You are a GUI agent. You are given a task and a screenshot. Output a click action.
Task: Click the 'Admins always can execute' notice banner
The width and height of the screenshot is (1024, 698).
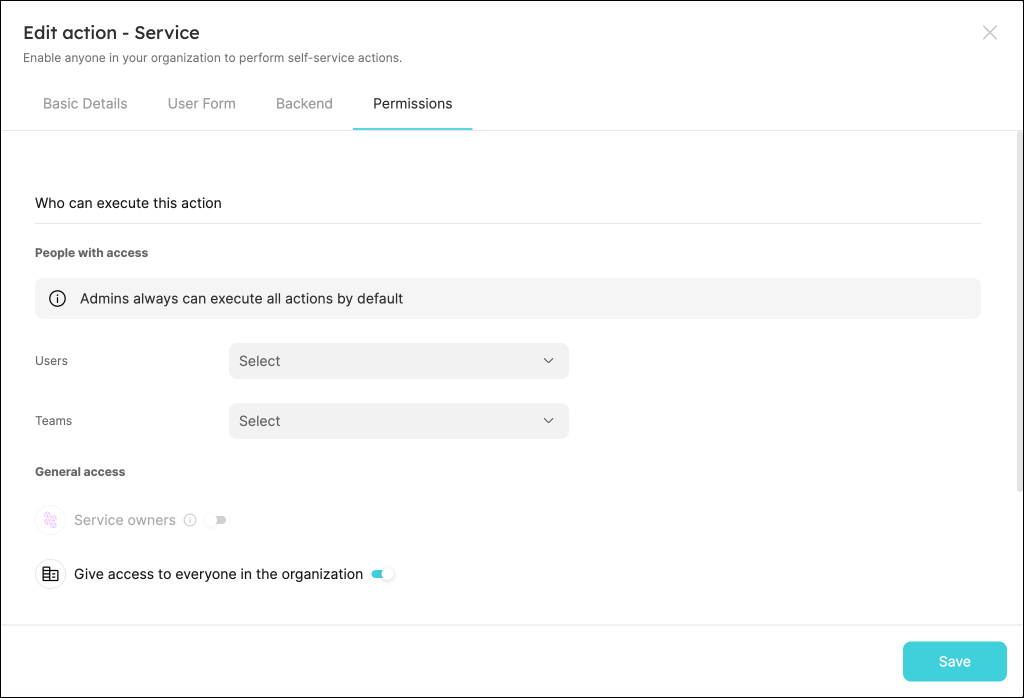coord(600,299)
